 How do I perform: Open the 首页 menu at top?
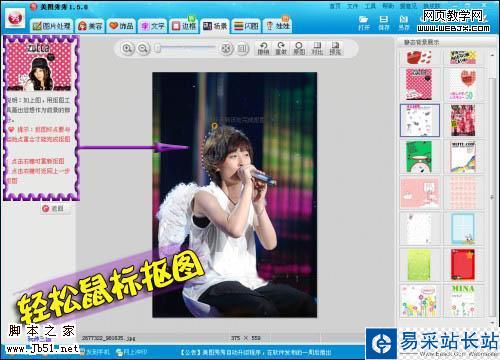point(335,6)
